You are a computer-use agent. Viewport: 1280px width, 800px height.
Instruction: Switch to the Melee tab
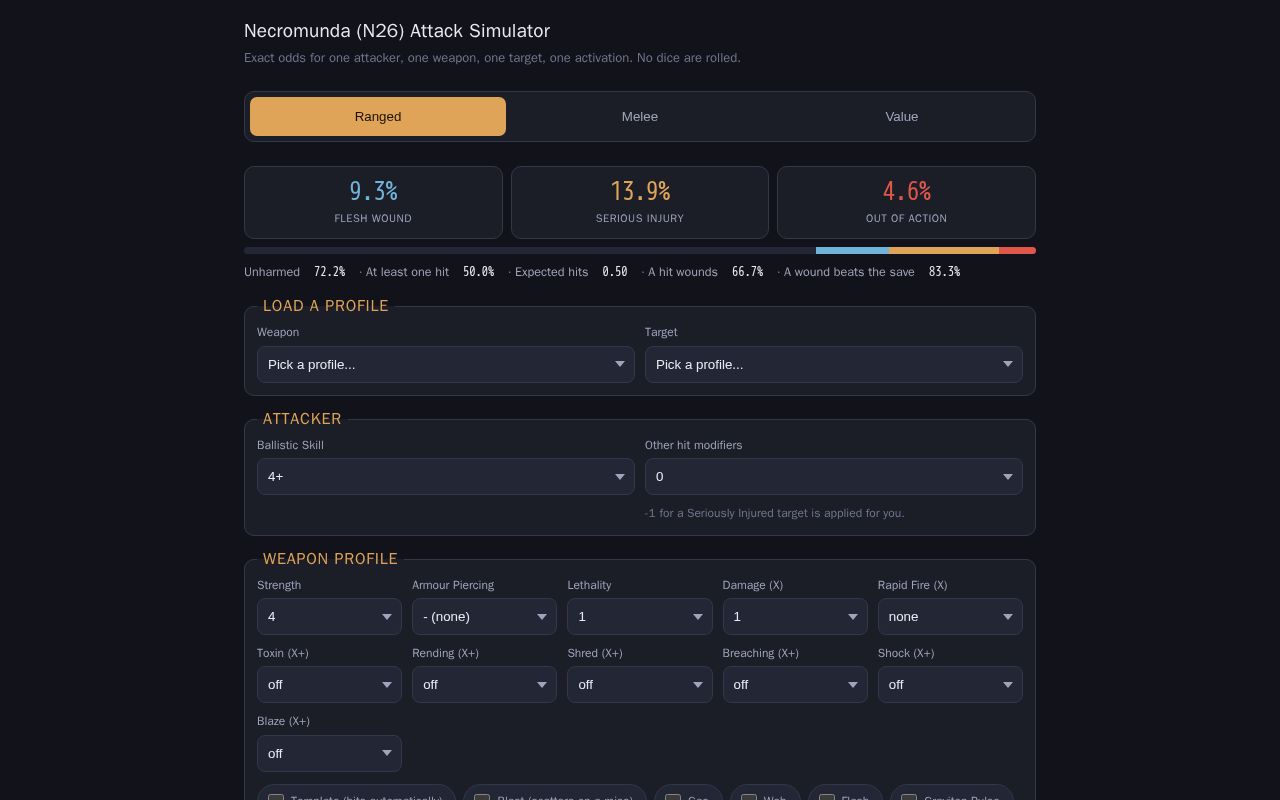[x=640, y=116]
